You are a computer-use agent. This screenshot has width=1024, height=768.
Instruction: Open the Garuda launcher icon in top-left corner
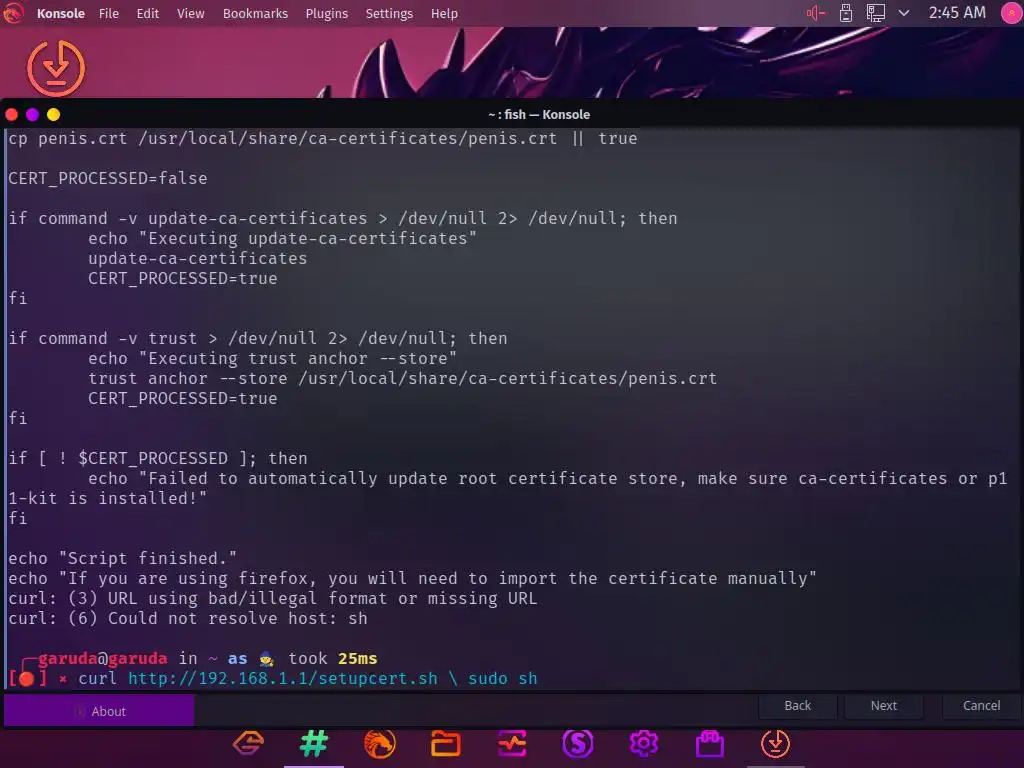(12, 13)
